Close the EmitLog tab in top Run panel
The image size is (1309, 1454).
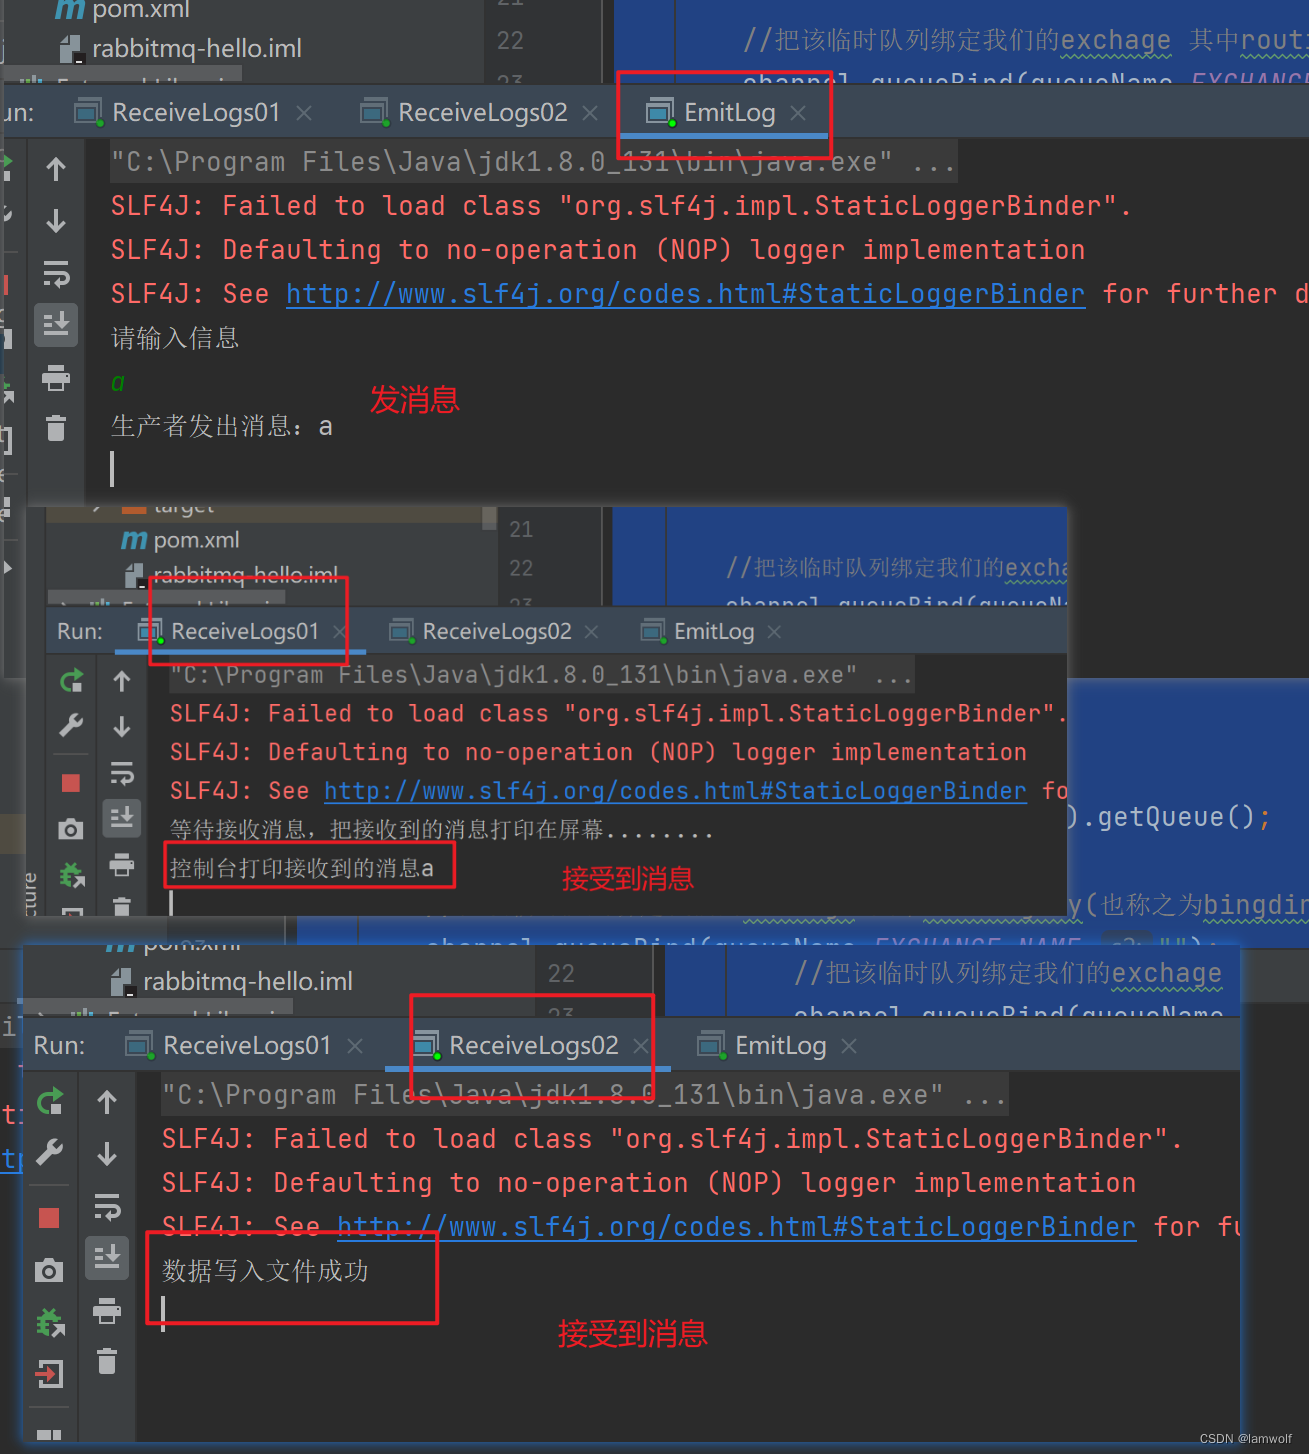click(798, 113)
